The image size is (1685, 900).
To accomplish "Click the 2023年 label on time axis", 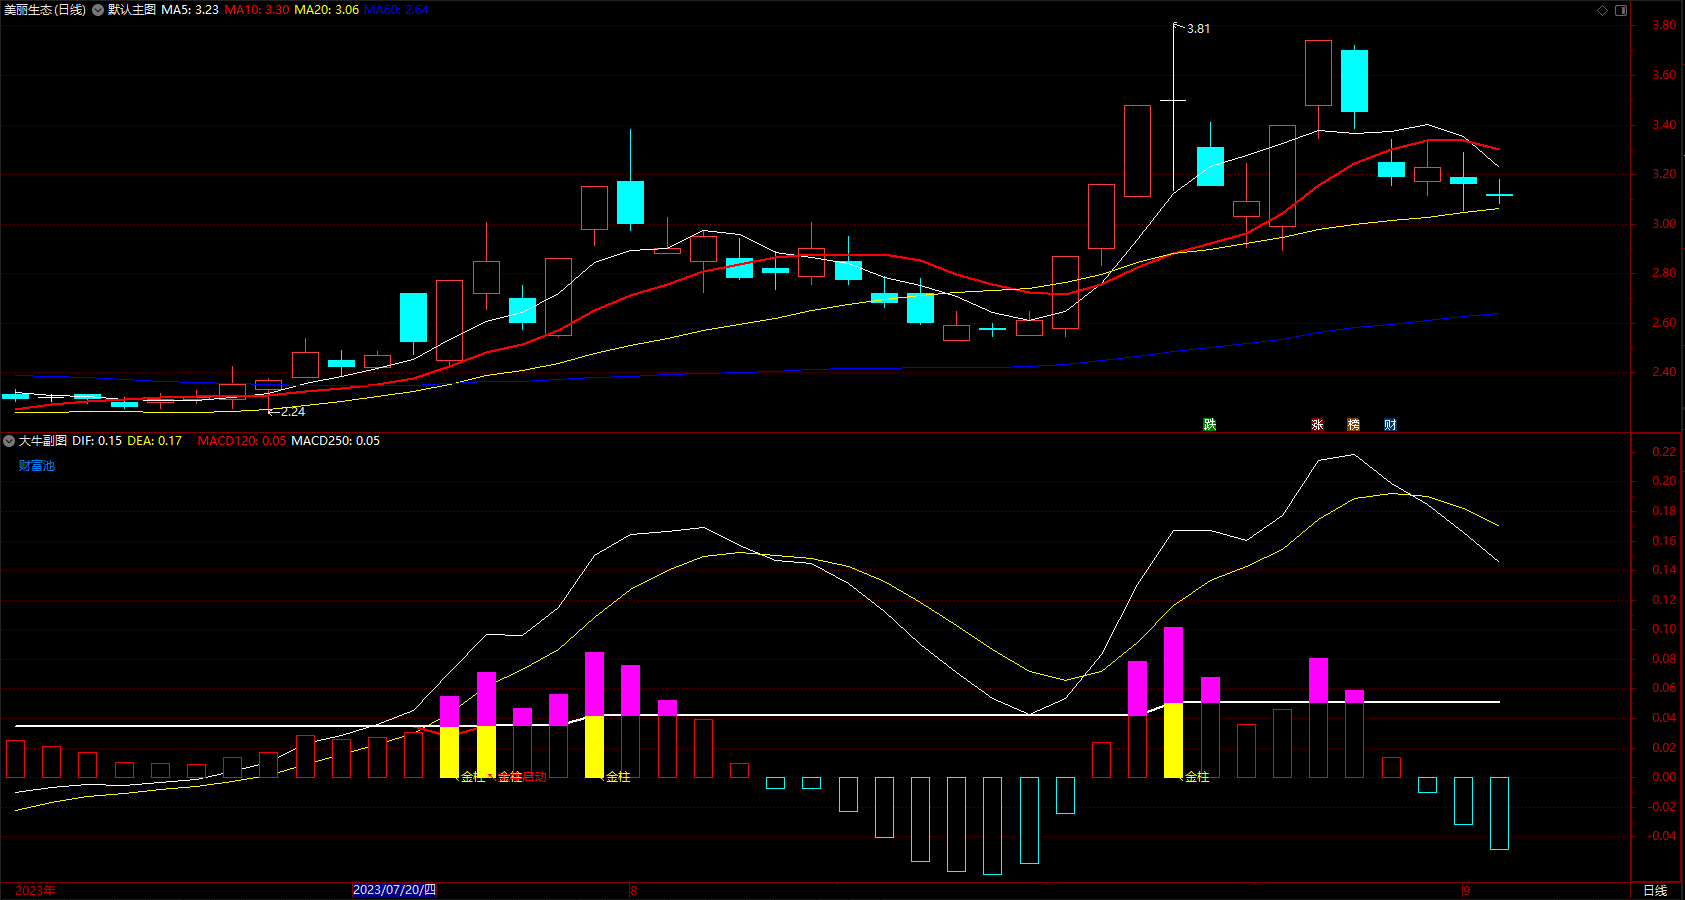I will coord(35,890).
